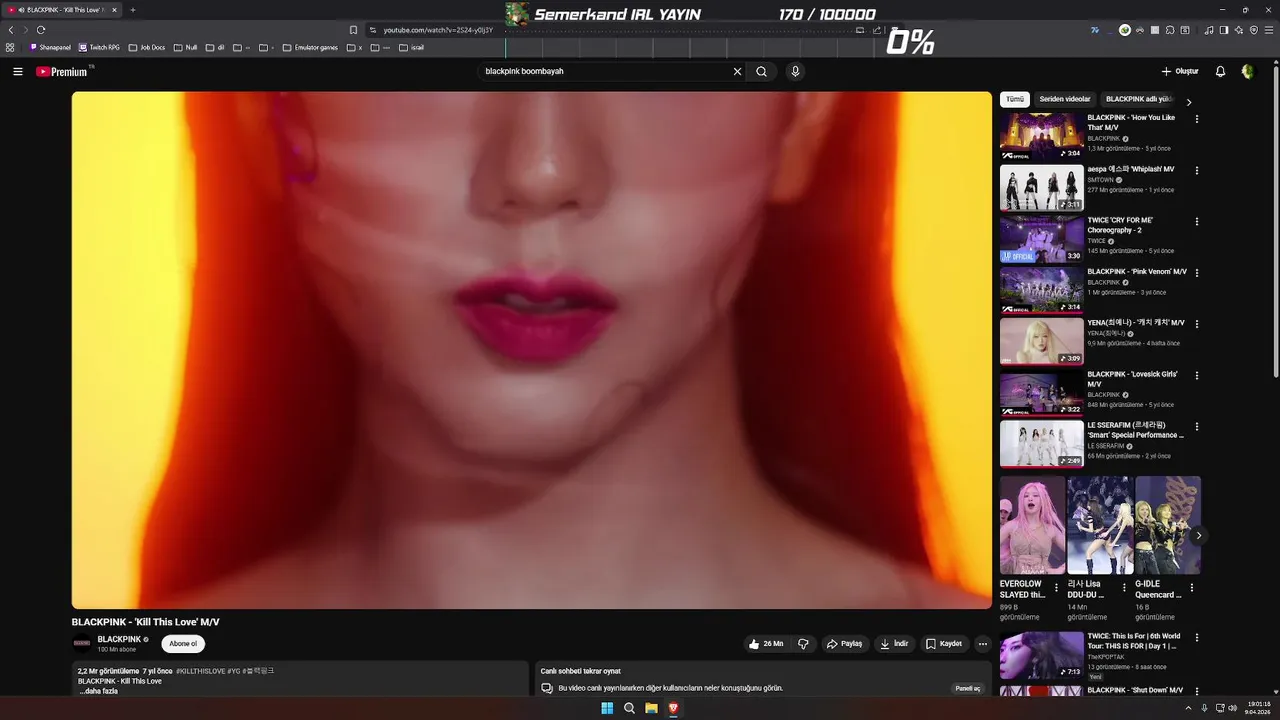The image size is (1280, 720).
Task: Open the YouTube guide hamburger menu
Action: (x=18, y=71)
